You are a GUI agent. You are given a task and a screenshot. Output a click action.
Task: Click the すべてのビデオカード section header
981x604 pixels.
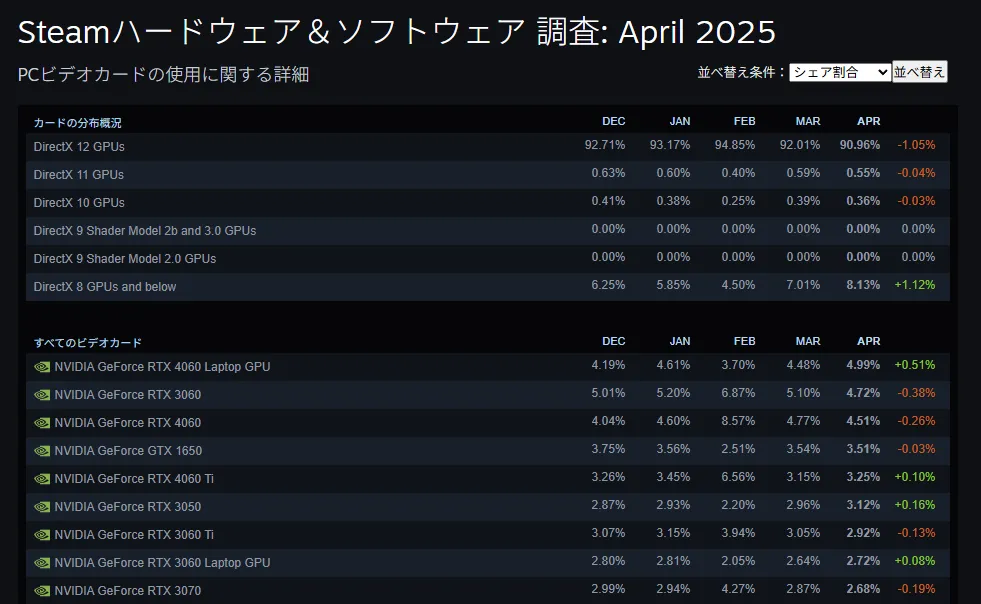pyautogui.click(x=88, y=342)
